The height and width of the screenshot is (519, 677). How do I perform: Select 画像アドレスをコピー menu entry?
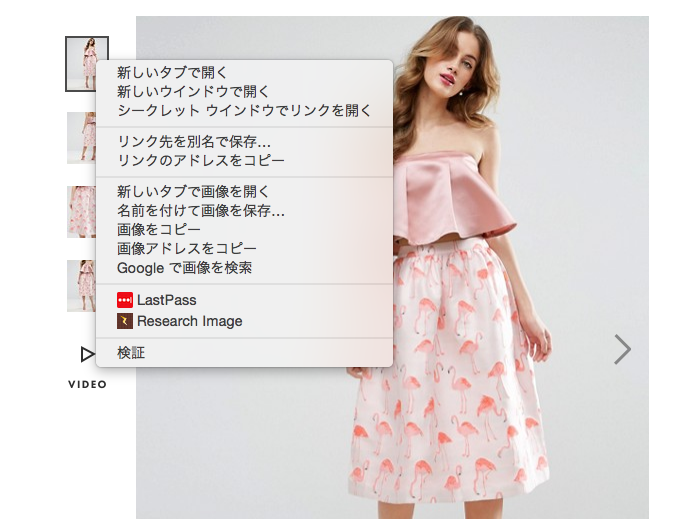click(186, 248)
